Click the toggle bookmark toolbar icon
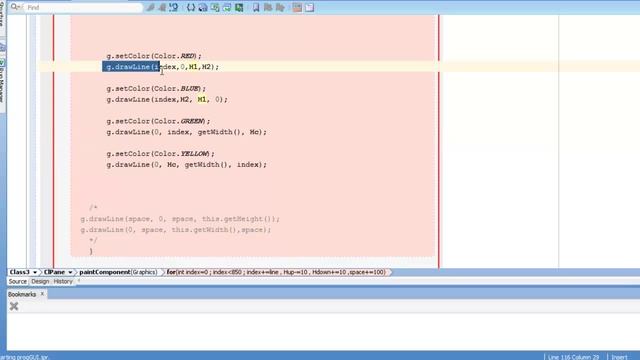 click(x=256, y=7)
